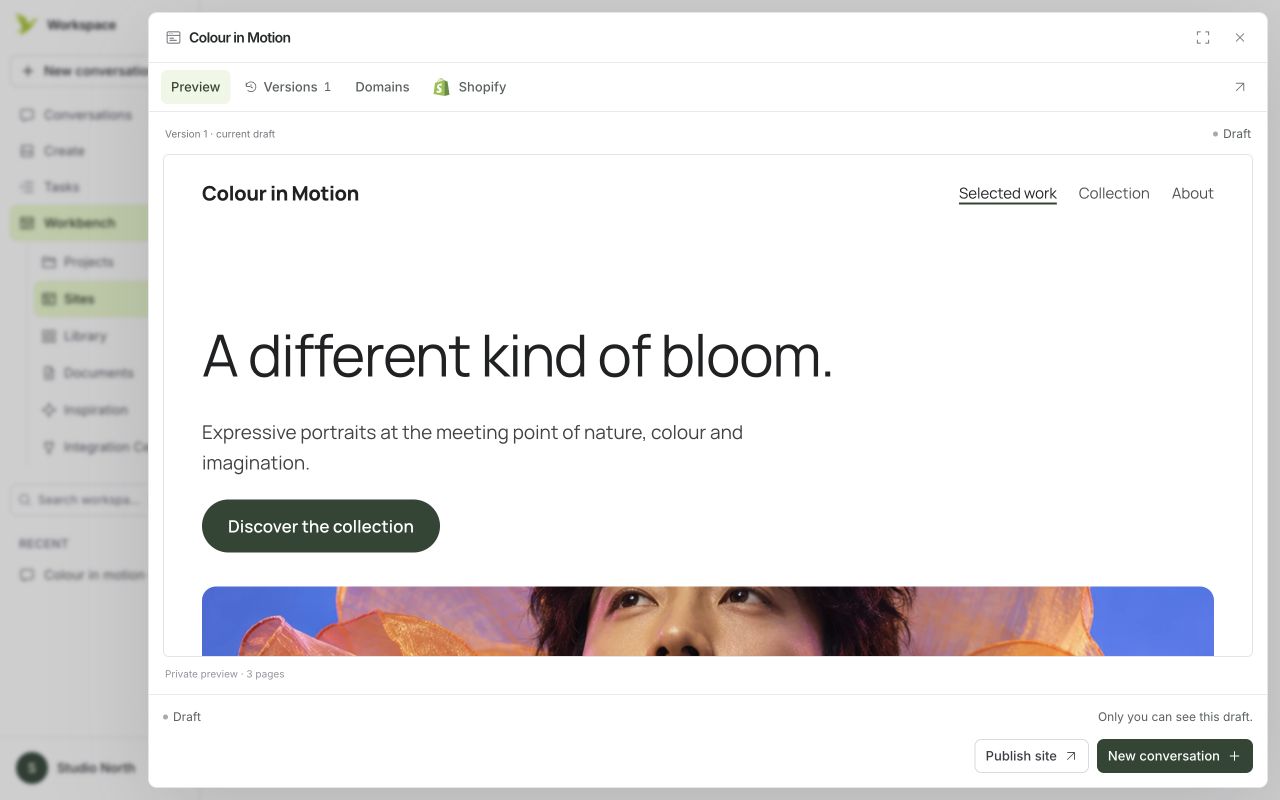Screen dimensions: 1280x800
Task: Click Discover the collection button
Action: [321, 526]
